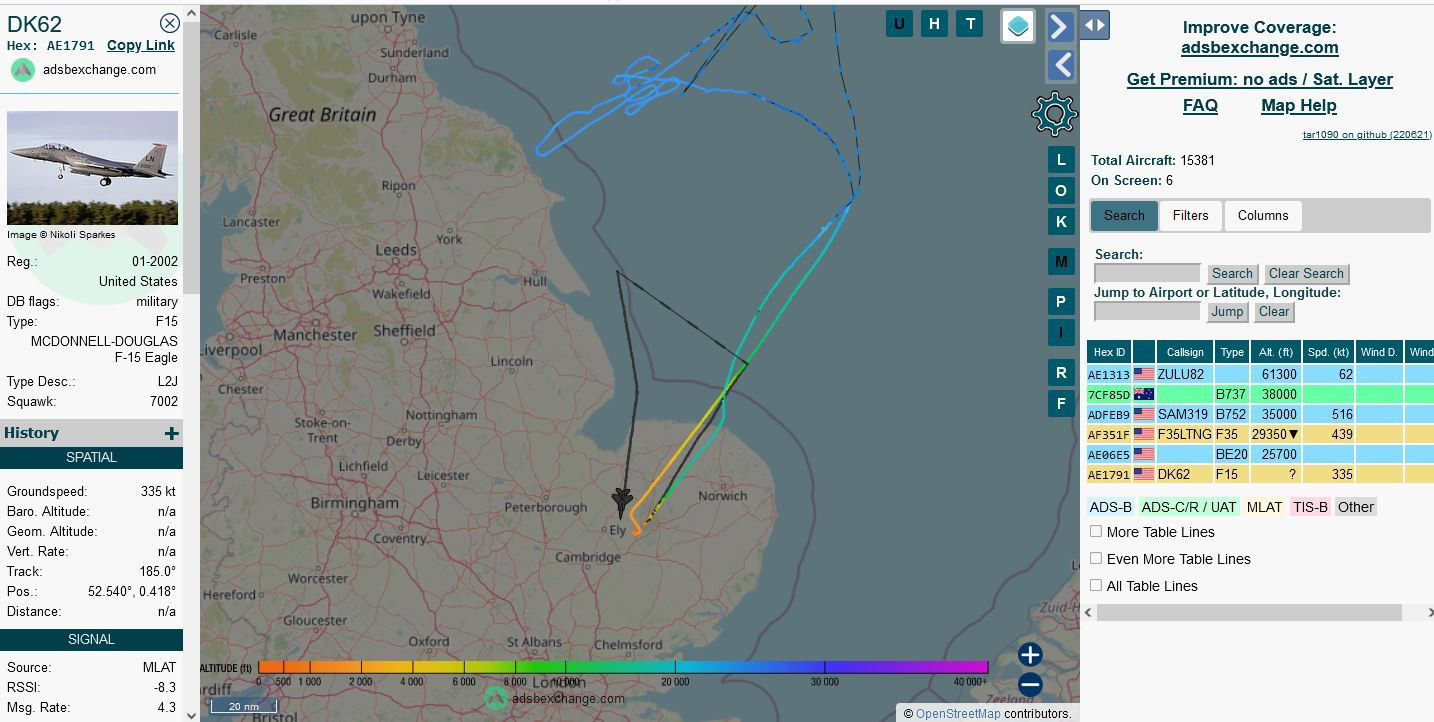This screenshot has width=1434, height=722.
Task: Toggle the U map button
Action: click(899, 25)
